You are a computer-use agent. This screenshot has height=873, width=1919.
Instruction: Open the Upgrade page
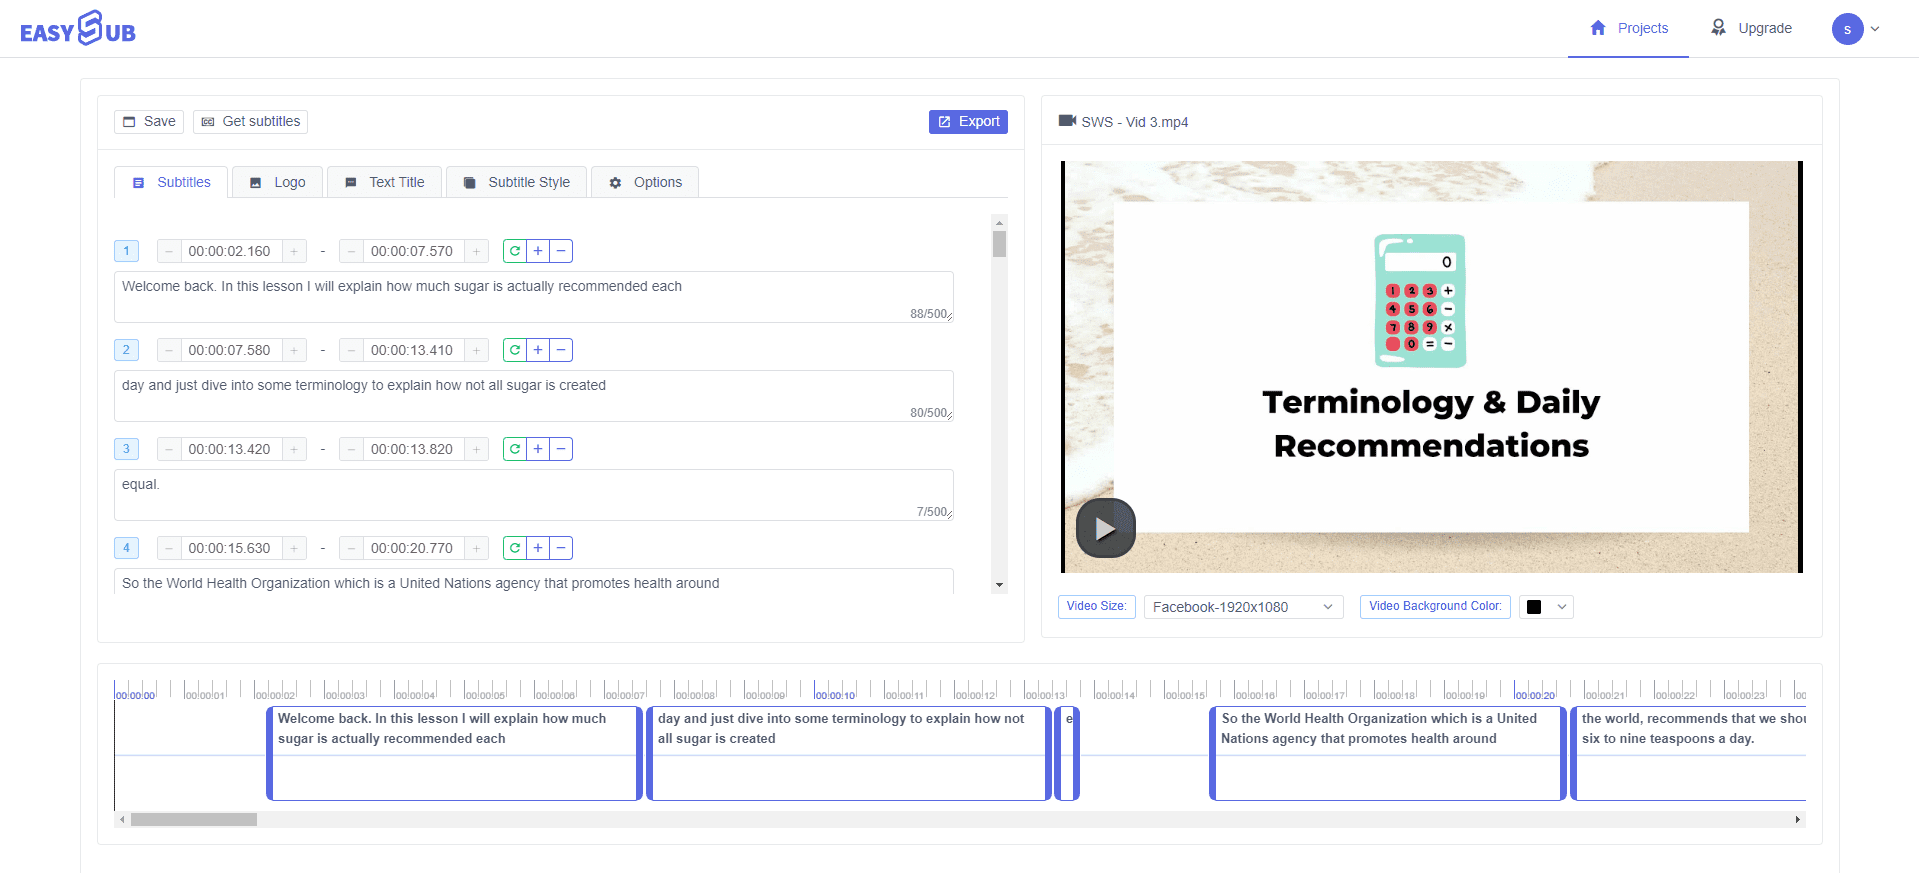click(1751, 28)
